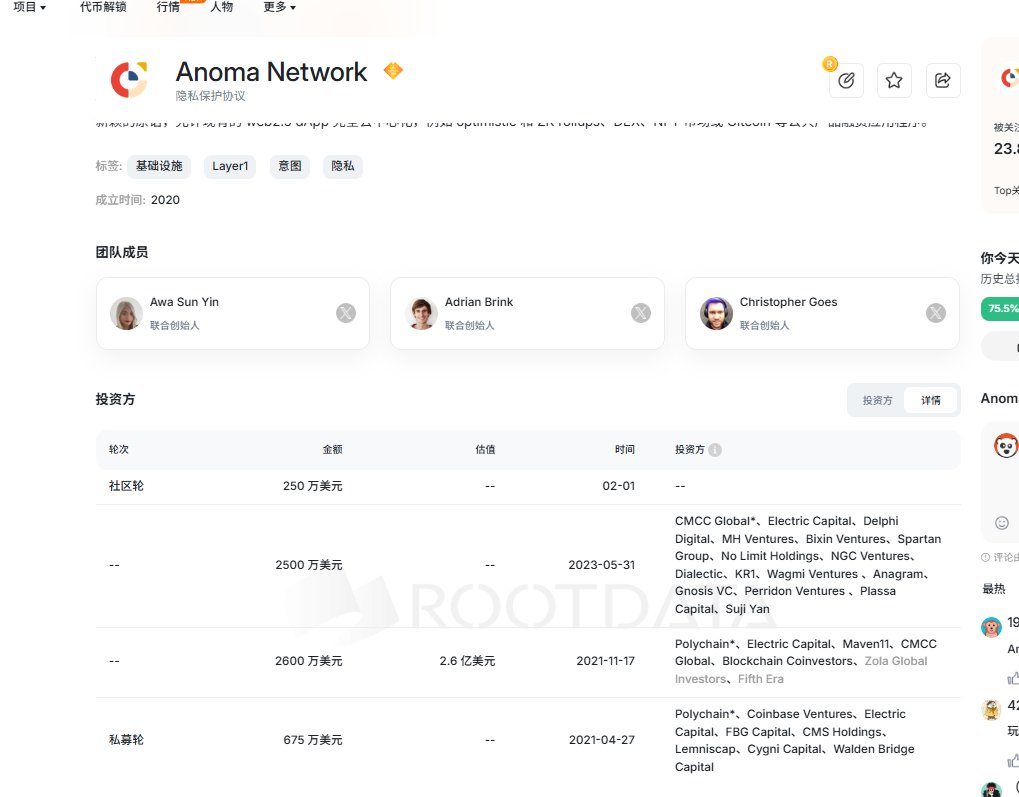Click the 基础设施 tag
Viewport: 1019px width, 797px height.
[x=159, y=166]
